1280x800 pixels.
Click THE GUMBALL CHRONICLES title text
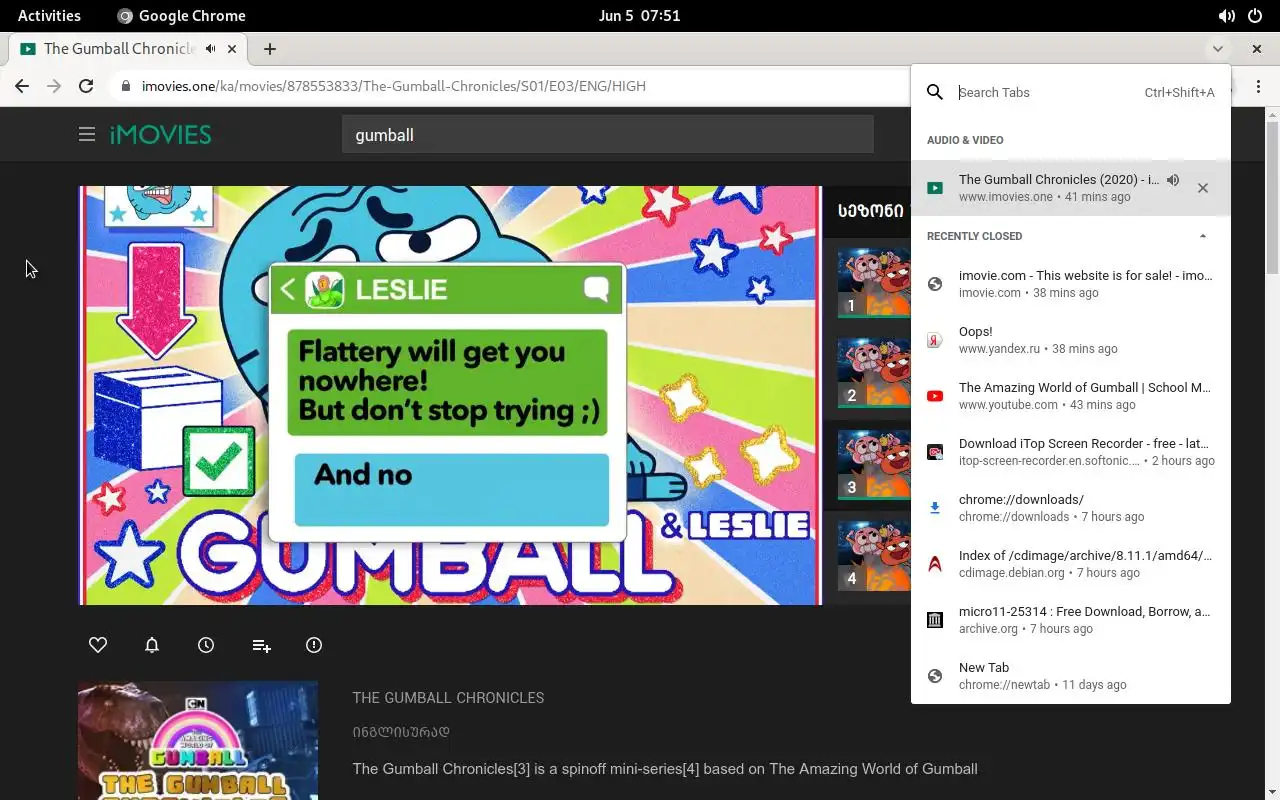pos(448,698)
